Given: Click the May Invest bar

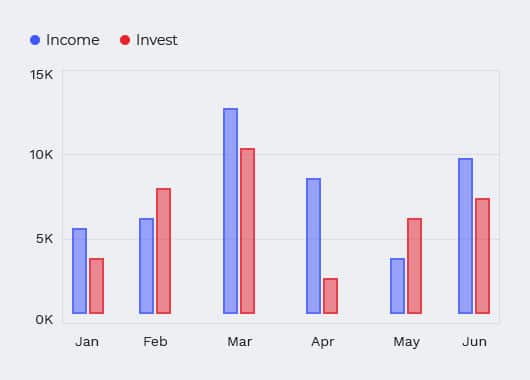Looking at the screenshot, I should pyautogui.click(x=415, y=266).
